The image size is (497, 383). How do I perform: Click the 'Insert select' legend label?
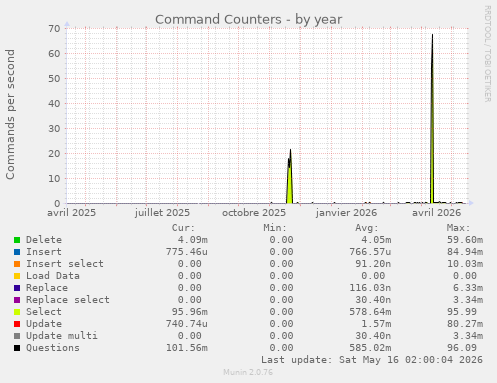pyautogui.click(x=65, y=264)
